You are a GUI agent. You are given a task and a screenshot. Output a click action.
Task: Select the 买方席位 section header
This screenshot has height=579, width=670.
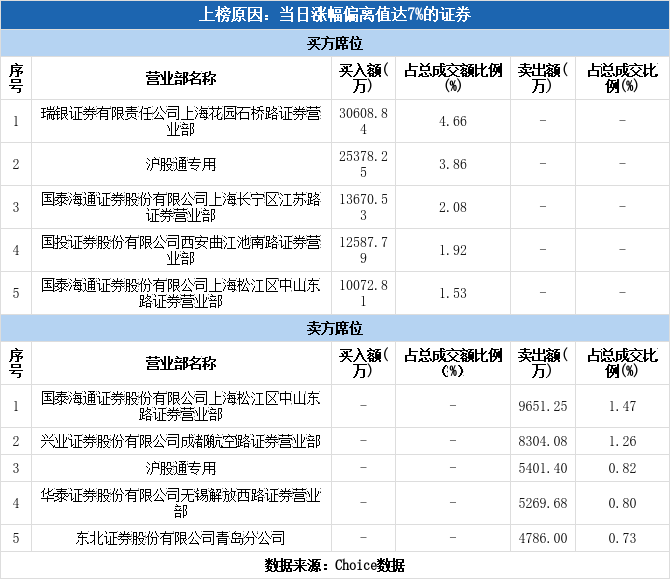(335, 43)
